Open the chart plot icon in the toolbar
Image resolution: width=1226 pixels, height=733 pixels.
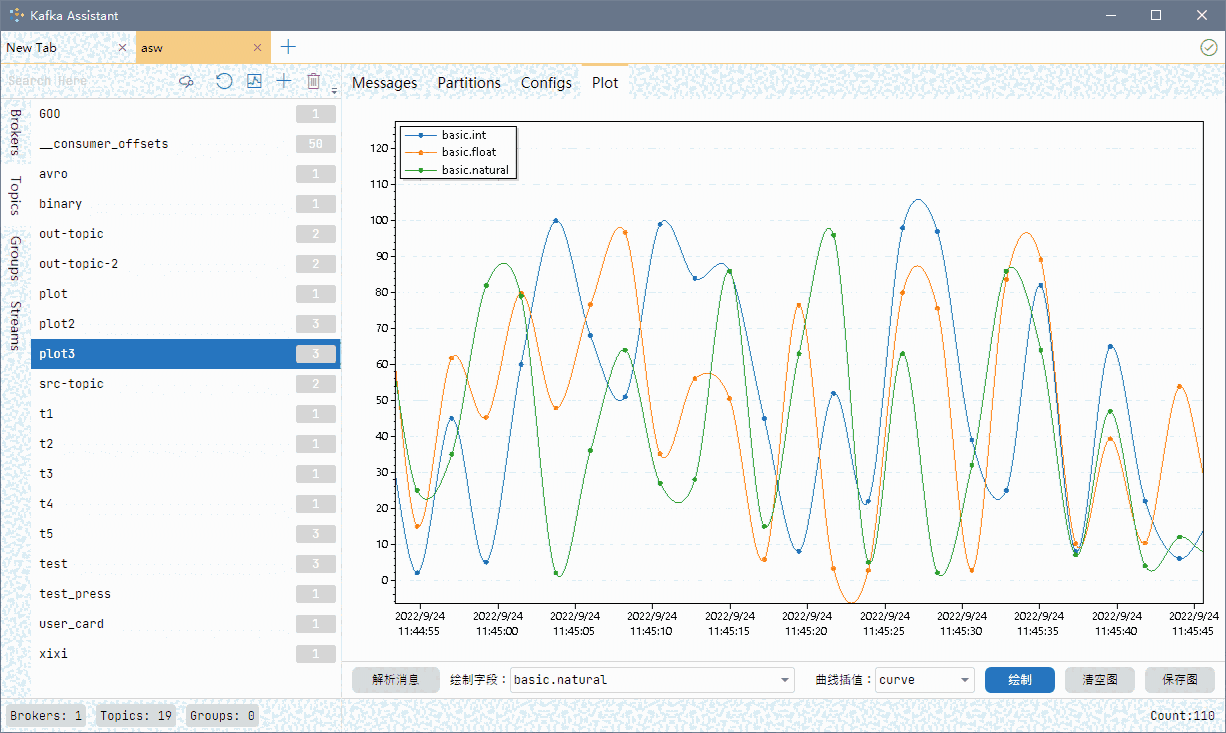(x=254, y=81)
